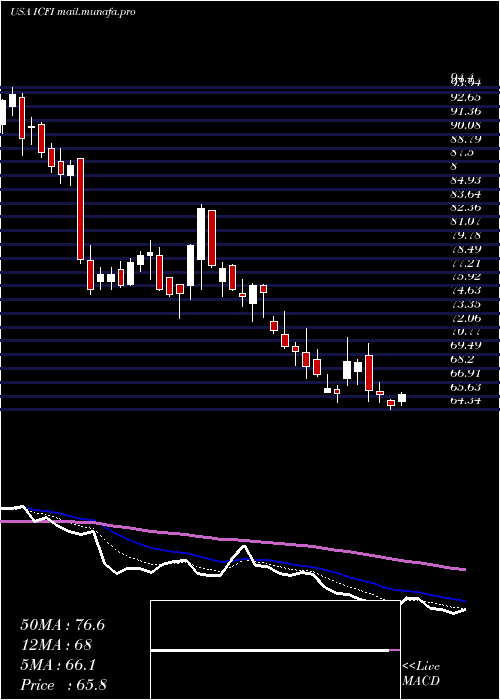Click the 82.36 price axis label
This screenshot has height=700, width=500.
click(466, 208)
